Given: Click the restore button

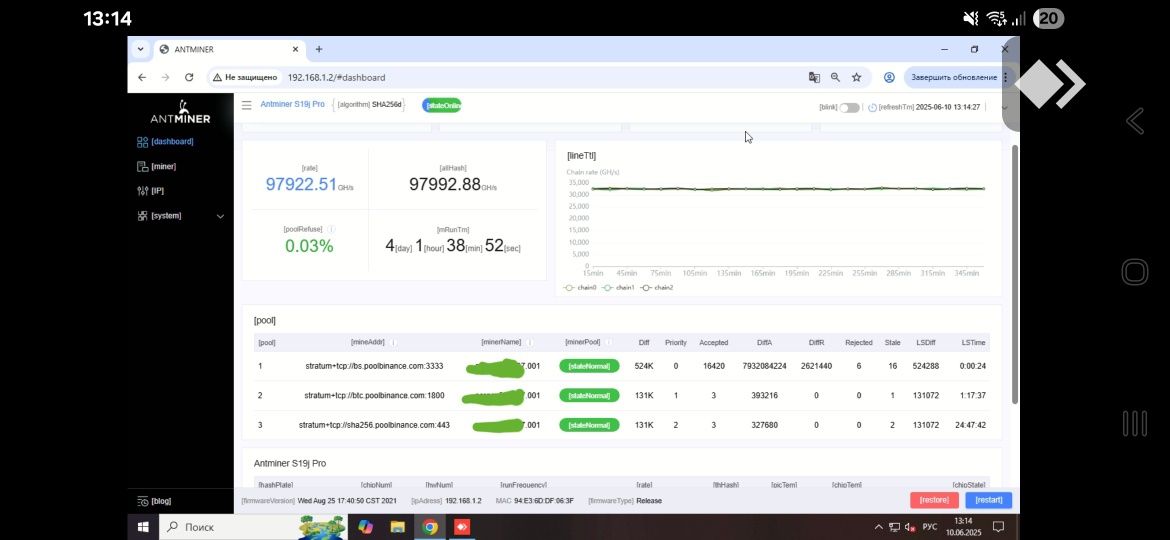Looking at the screenshot, I should (x=934, y=500).
